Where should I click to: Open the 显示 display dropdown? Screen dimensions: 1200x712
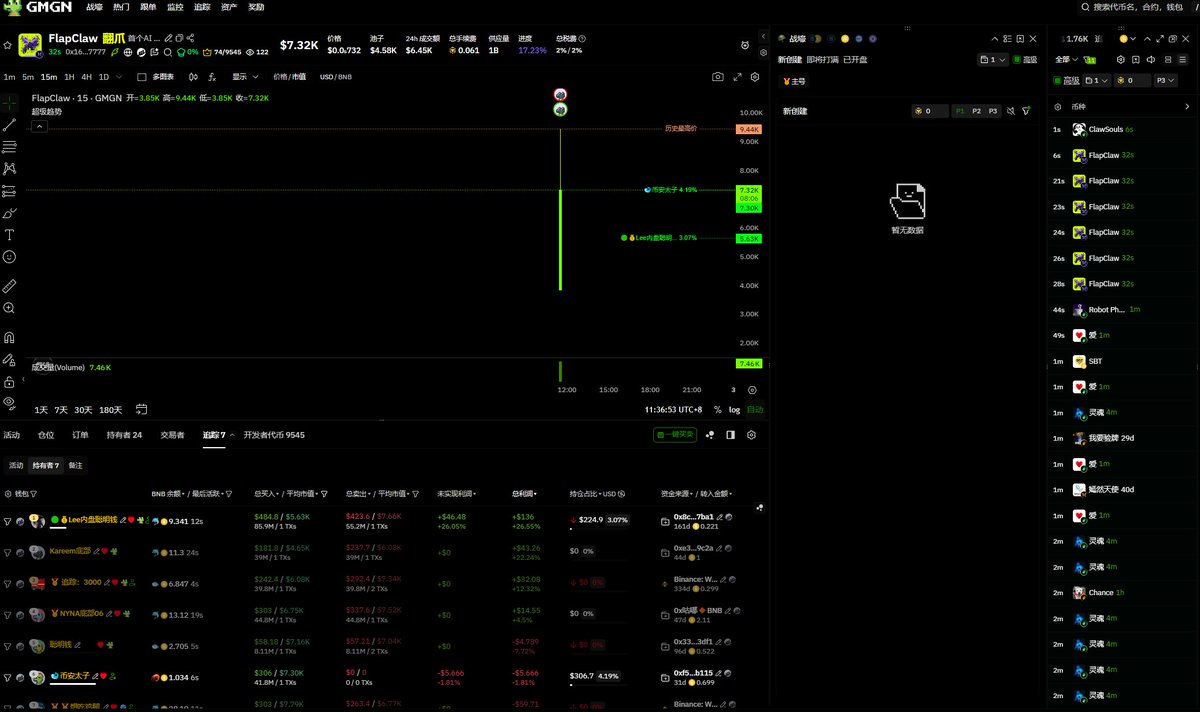[245, 76]
